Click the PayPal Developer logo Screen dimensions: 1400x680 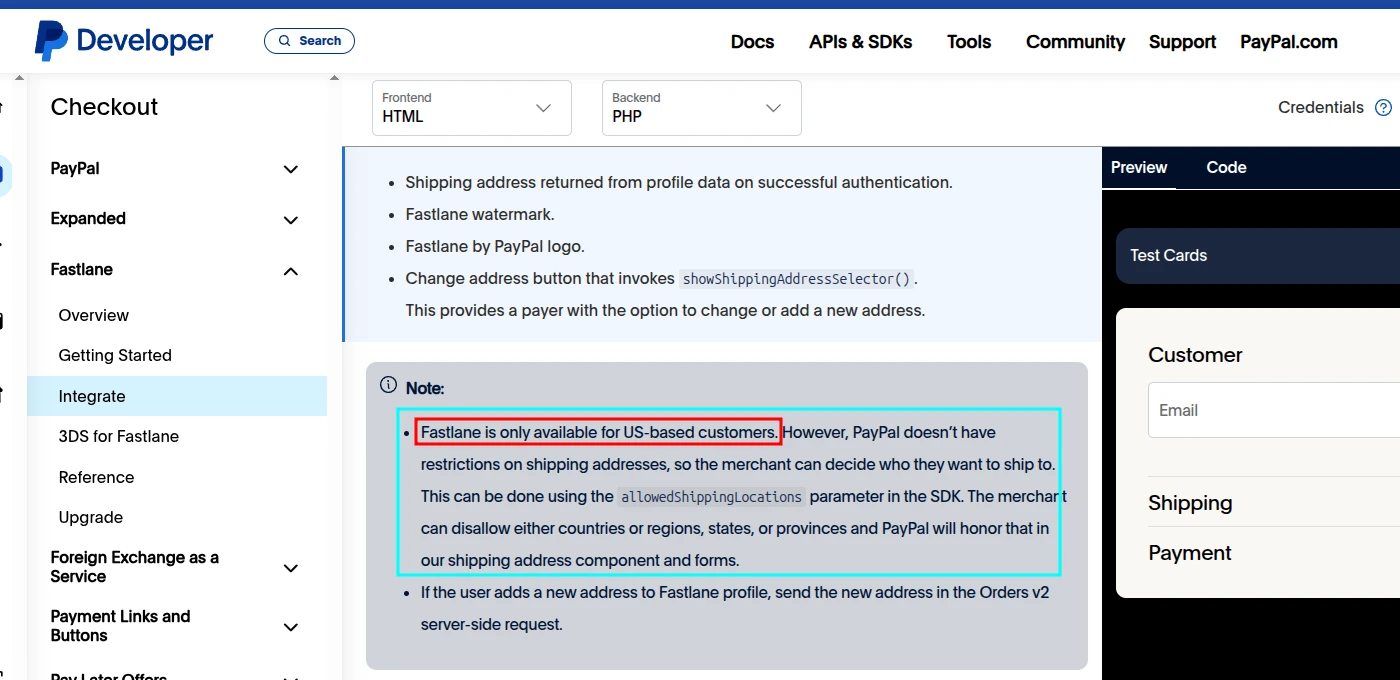(x=124, y=41)
